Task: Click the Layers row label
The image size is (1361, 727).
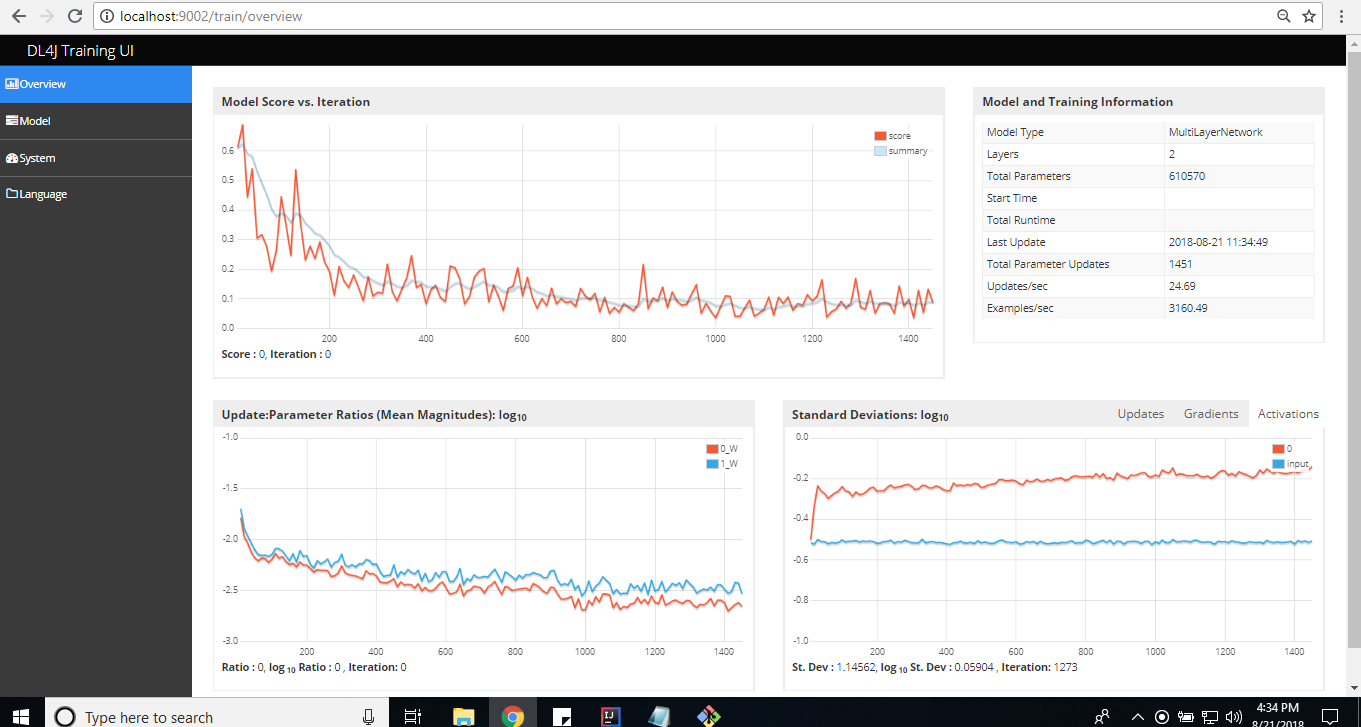Action: point(1003,154)
